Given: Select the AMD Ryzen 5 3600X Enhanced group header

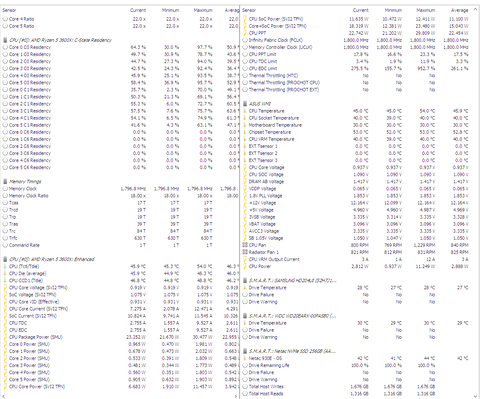Looking at the screenshot, I should (120, 259).
